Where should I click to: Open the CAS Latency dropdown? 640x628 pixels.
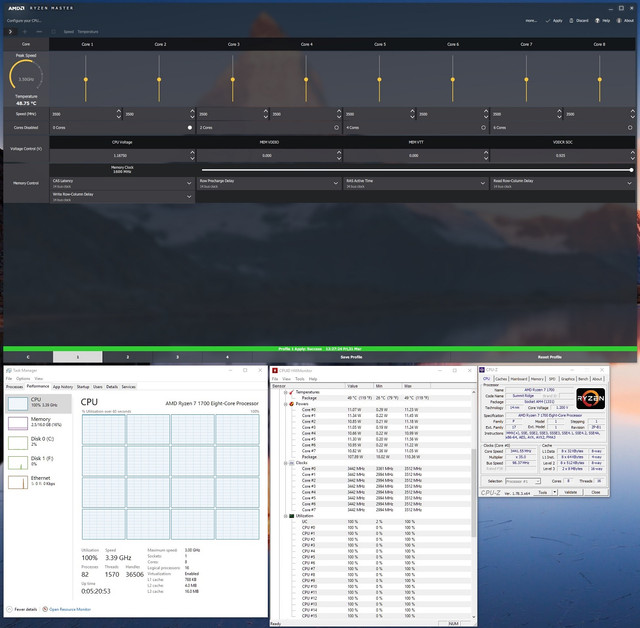(122, 183)
